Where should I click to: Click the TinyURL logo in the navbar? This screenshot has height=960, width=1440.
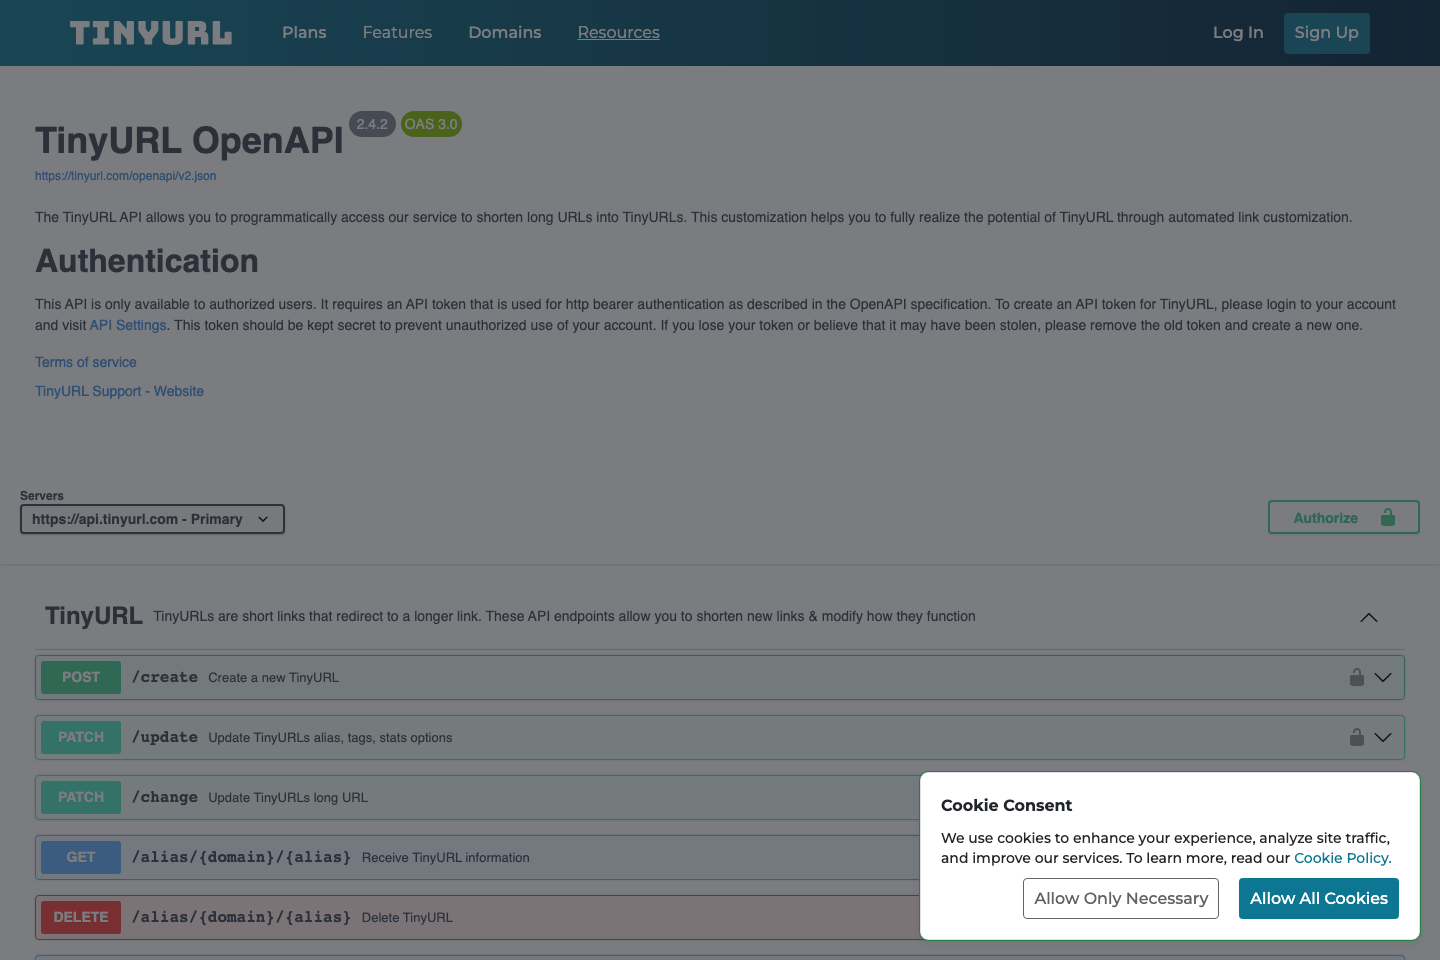pos(150,32)
